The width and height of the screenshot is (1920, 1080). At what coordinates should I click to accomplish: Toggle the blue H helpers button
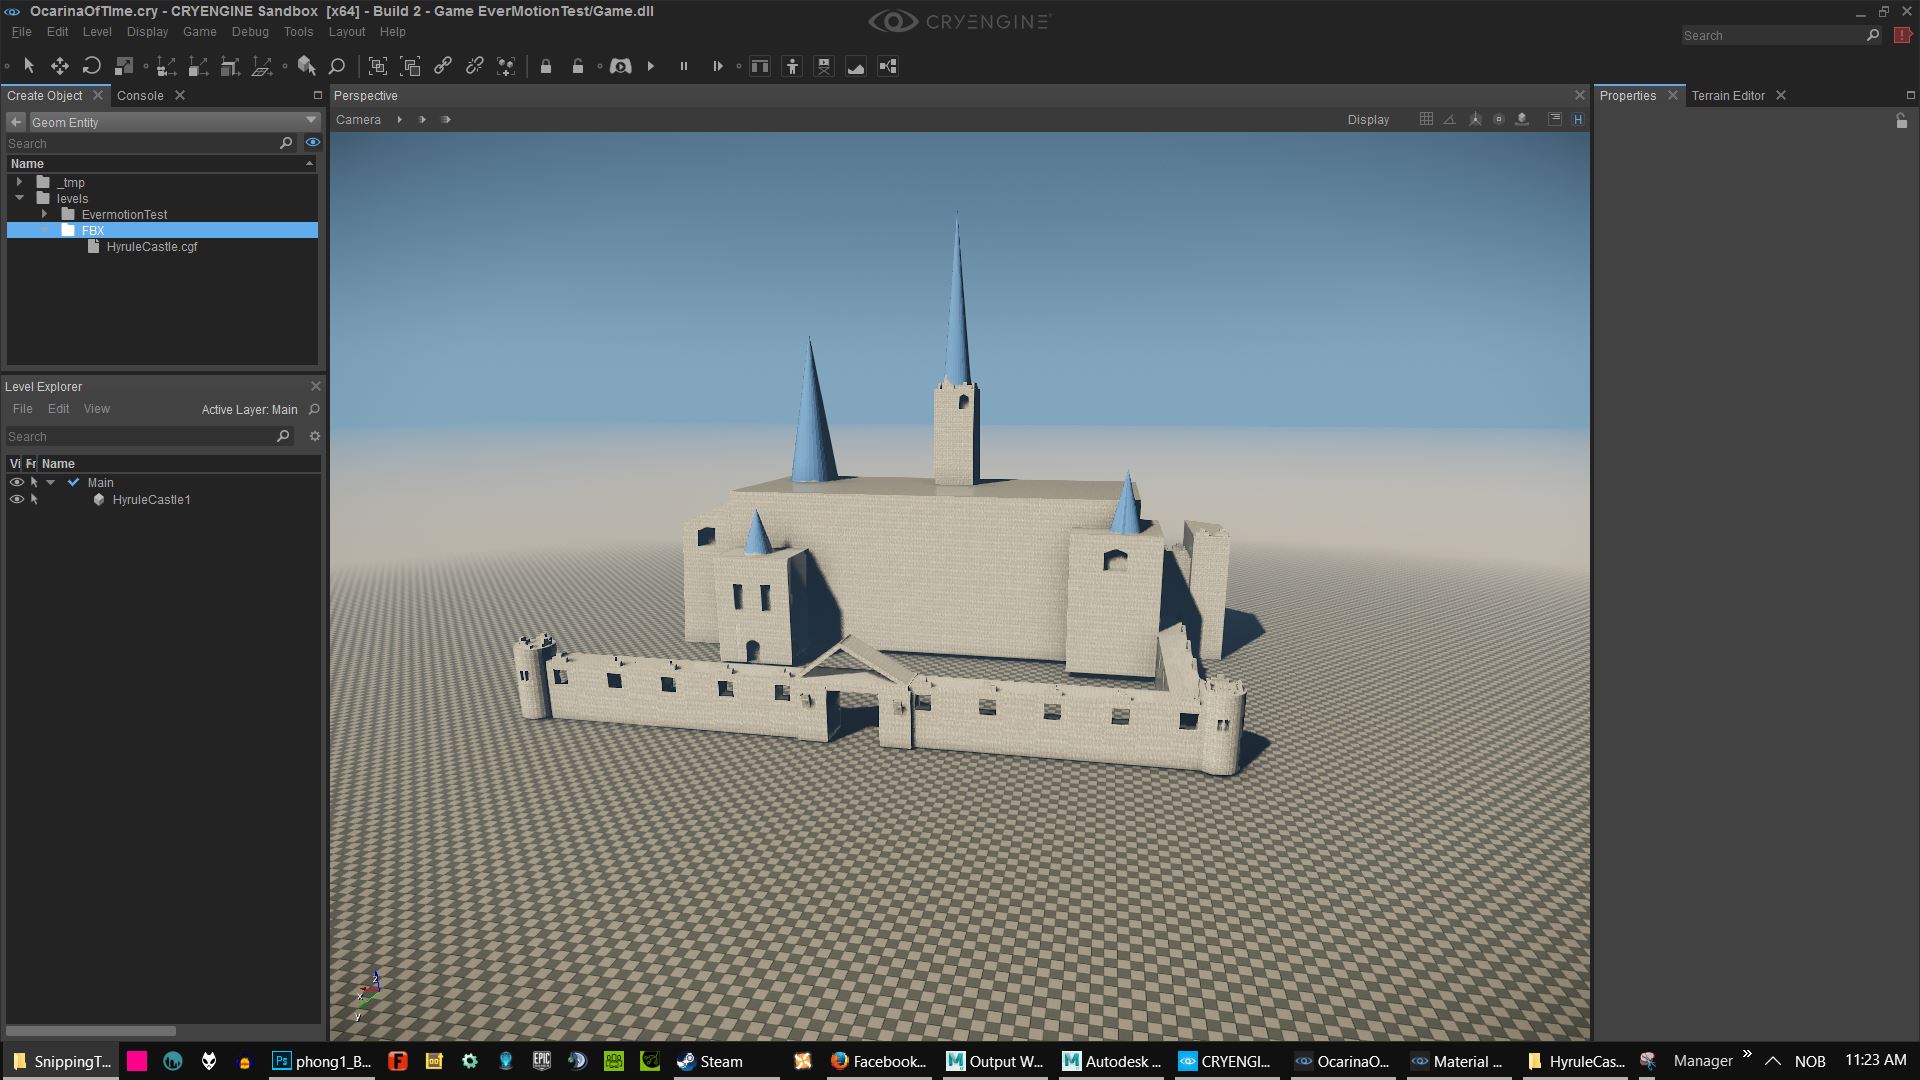pyautogui.click(x=1578, y=119)
